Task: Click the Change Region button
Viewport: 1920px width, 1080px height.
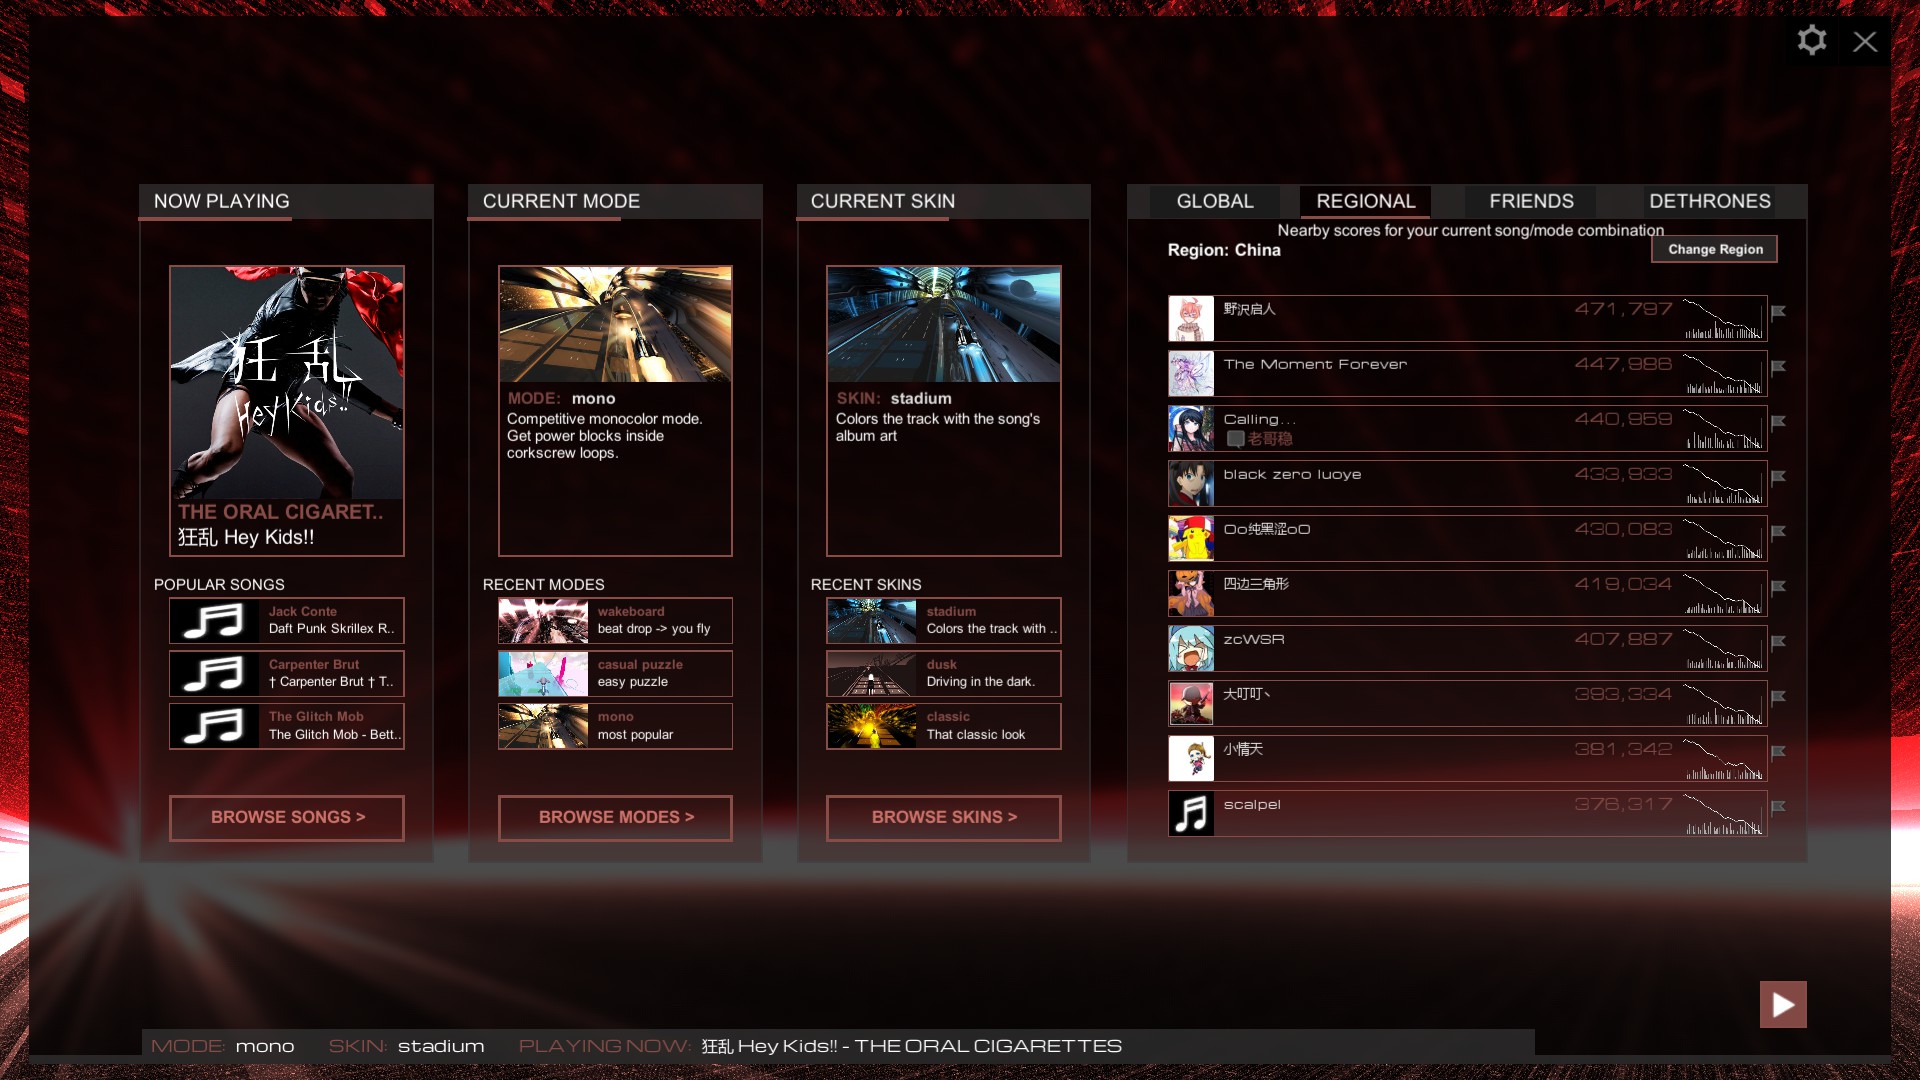Action: 1714,249
